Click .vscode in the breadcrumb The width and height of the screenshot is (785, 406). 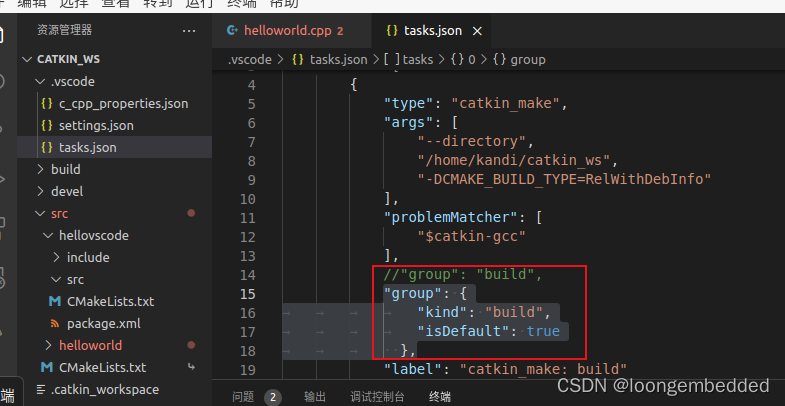pos(249,60)
